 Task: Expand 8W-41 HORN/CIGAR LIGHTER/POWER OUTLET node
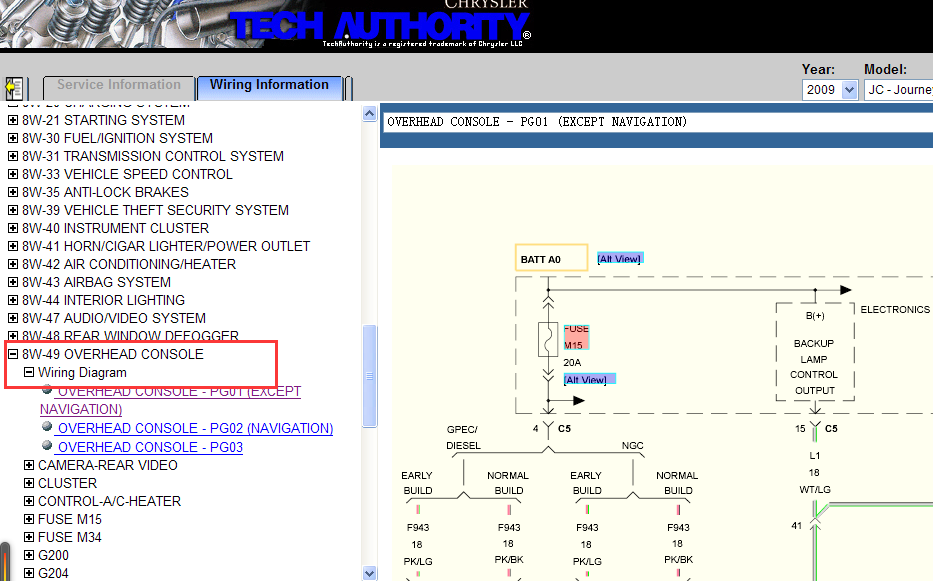pyautogui.click(x=12, y=246)
